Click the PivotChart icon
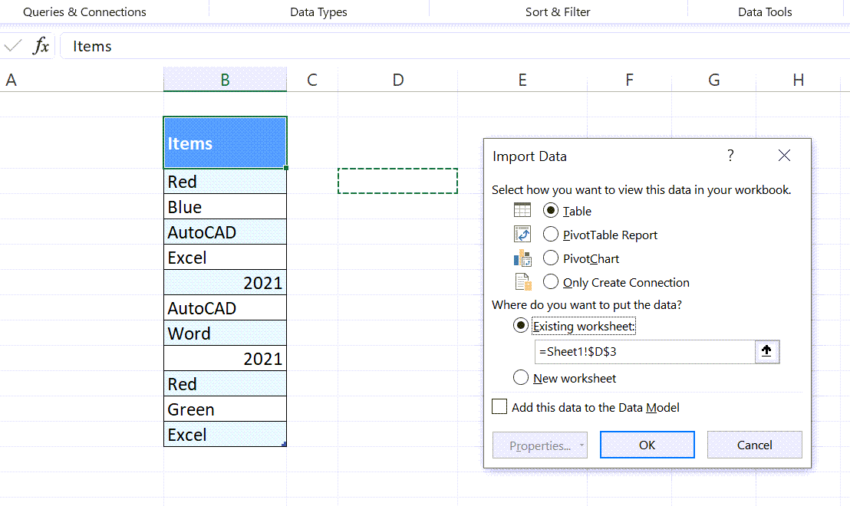 pos(522,258)
